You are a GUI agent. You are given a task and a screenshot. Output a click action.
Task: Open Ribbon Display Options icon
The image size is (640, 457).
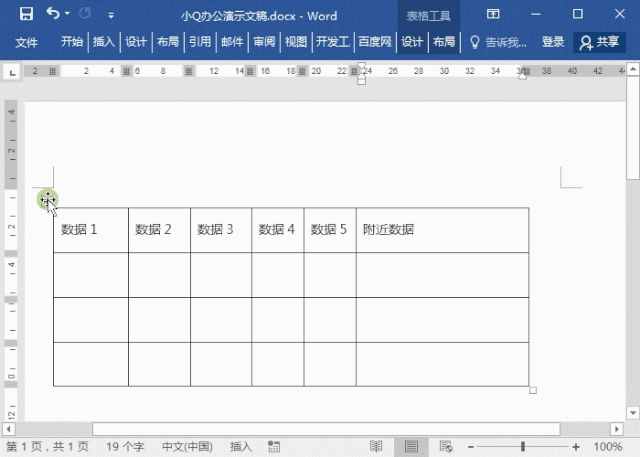coord(493,14)
